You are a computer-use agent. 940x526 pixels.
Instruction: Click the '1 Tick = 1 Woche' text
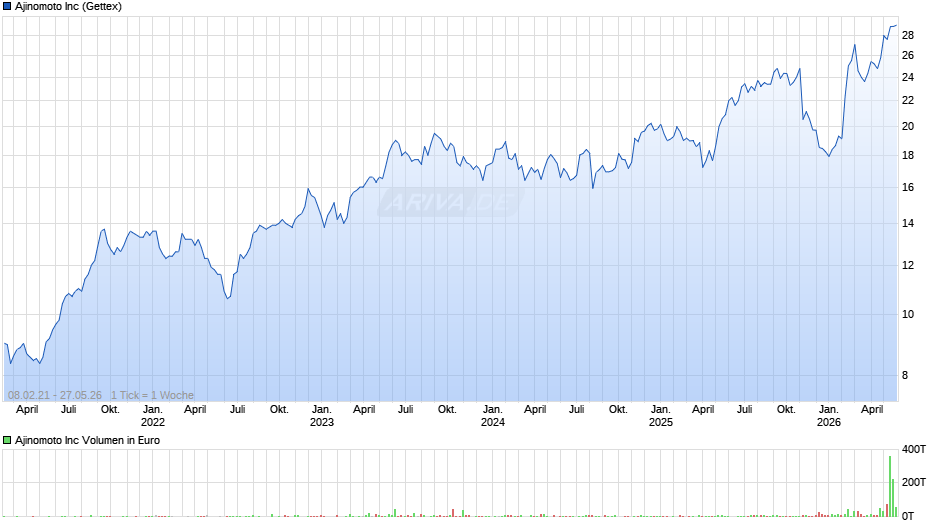(x=152, y=395)
